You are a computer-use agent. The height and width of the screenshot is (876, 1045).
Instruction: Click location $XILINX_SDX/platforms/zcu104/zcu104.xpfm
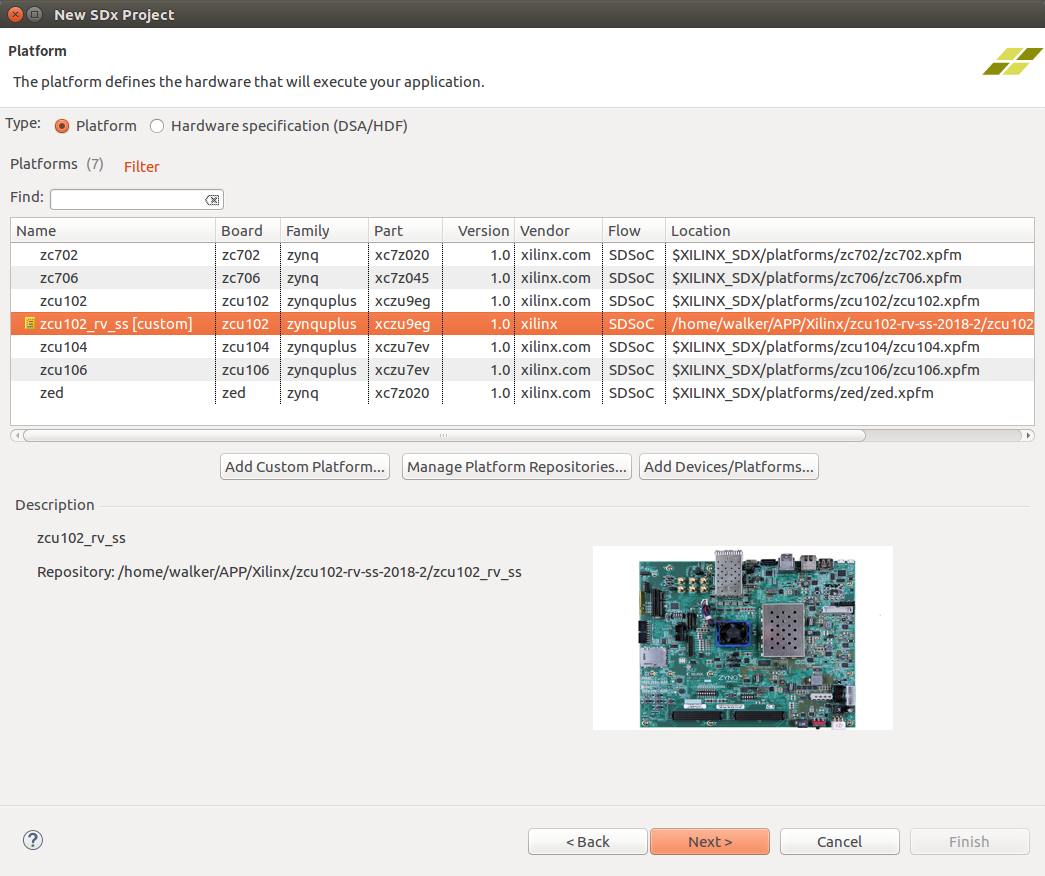826,347
